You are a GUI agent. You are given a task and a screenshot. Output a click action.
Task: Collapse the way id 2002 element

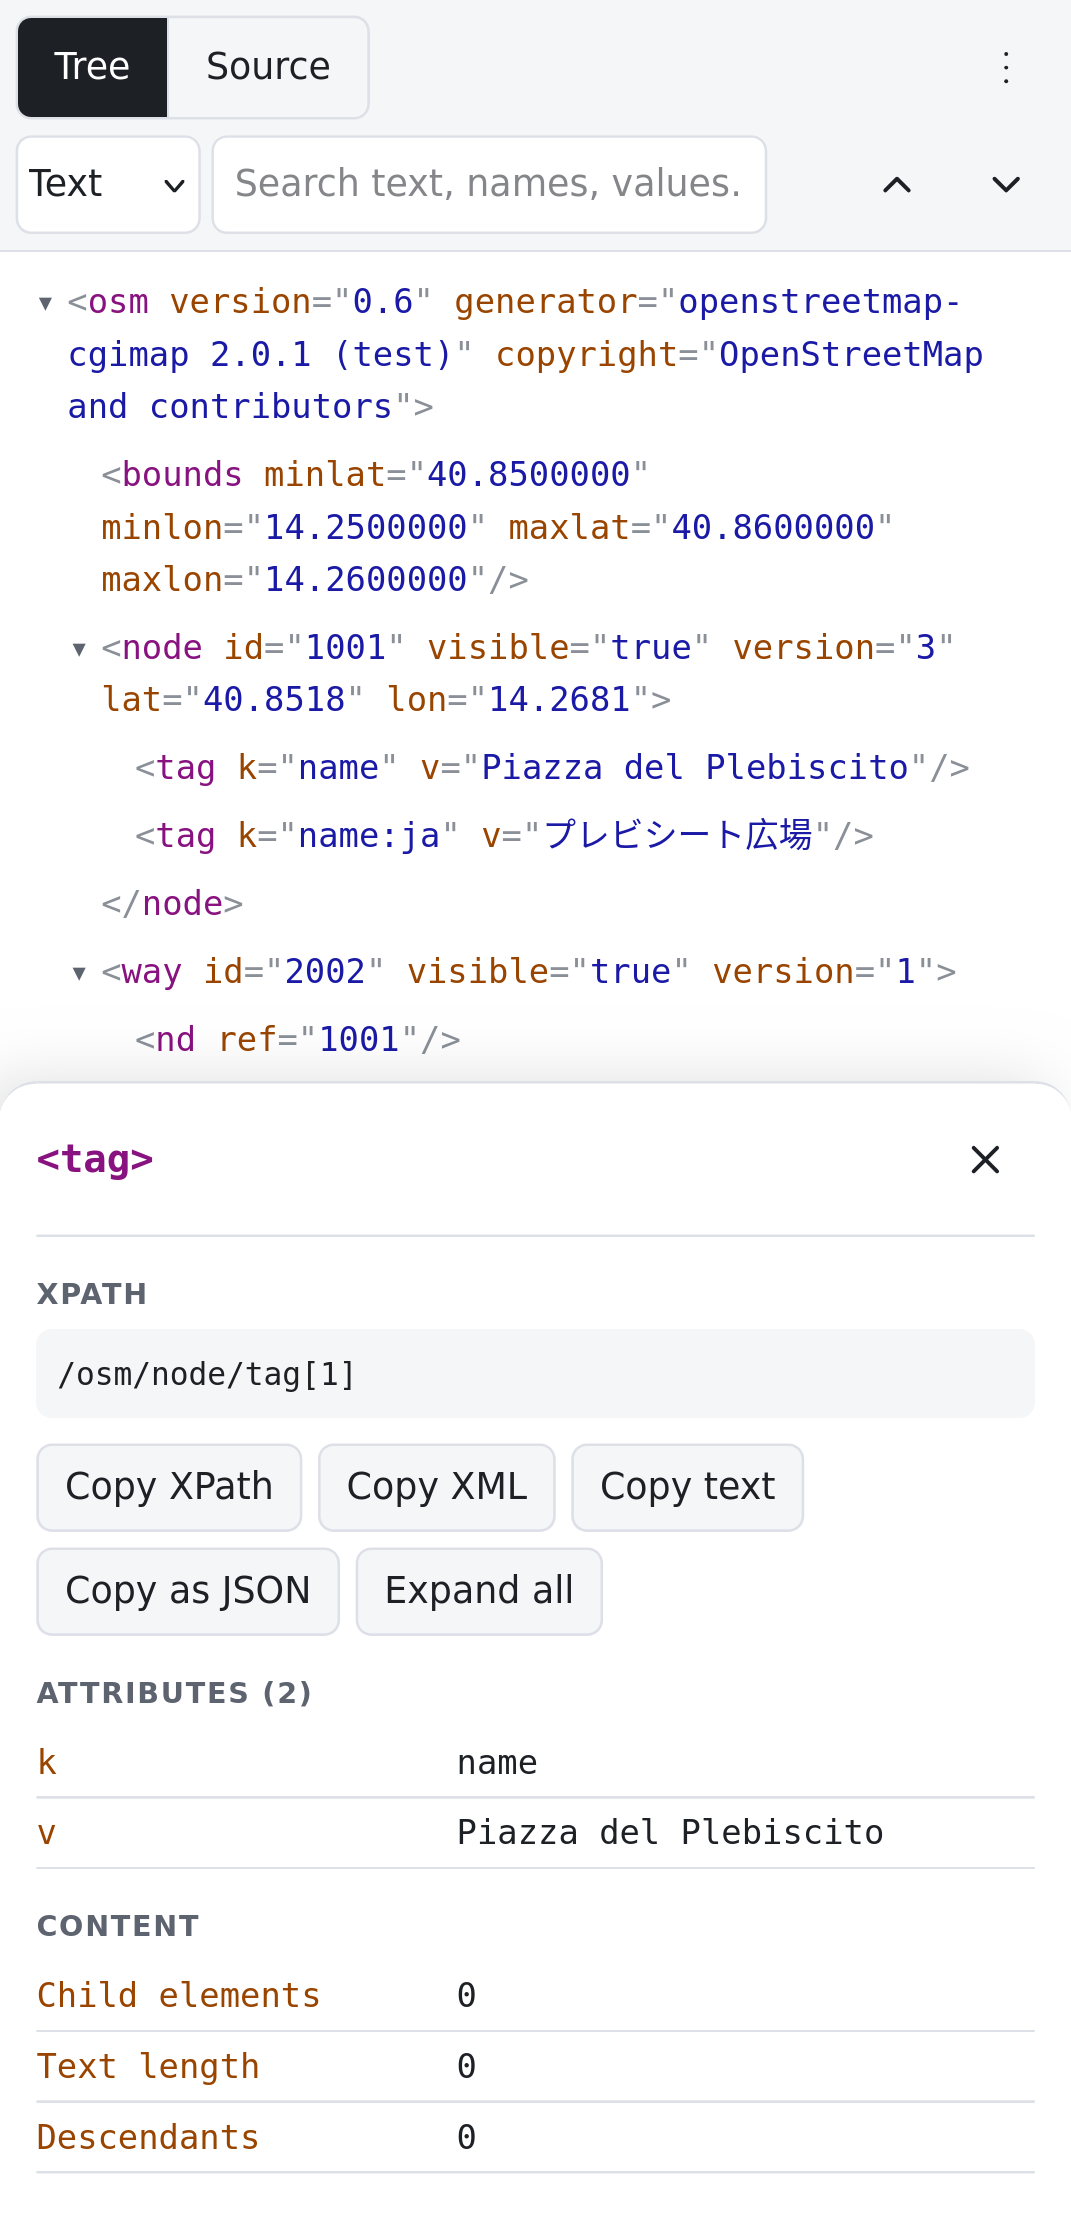pos(79,972)
